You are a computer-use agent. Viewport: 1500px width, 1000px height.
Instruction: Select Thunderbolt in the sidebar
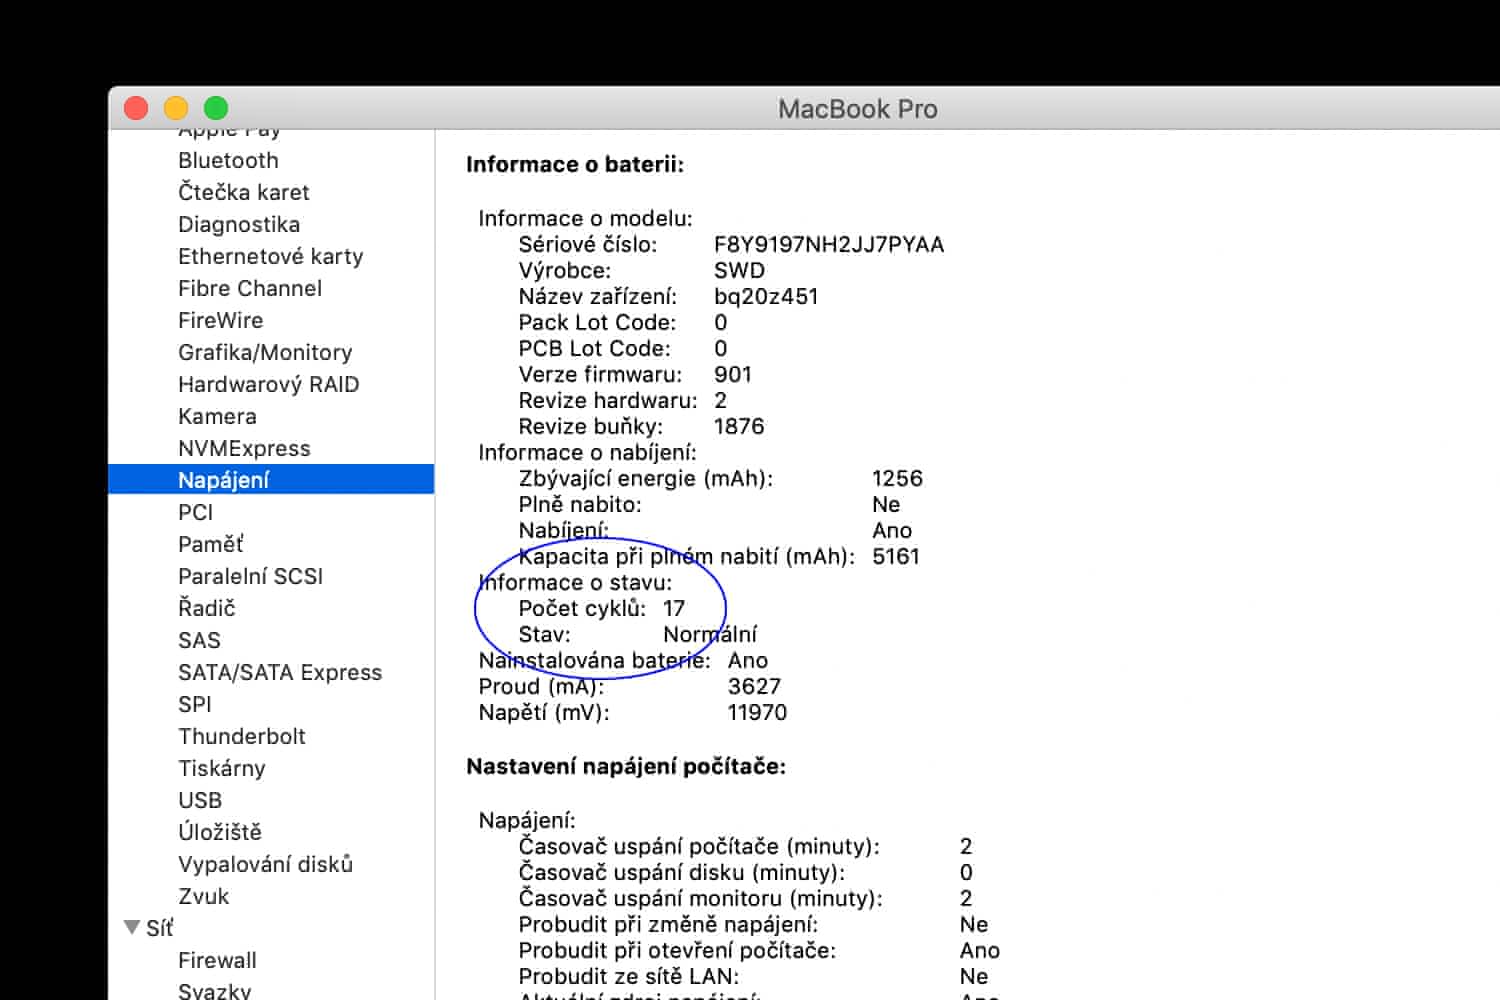tap(242, 736)
